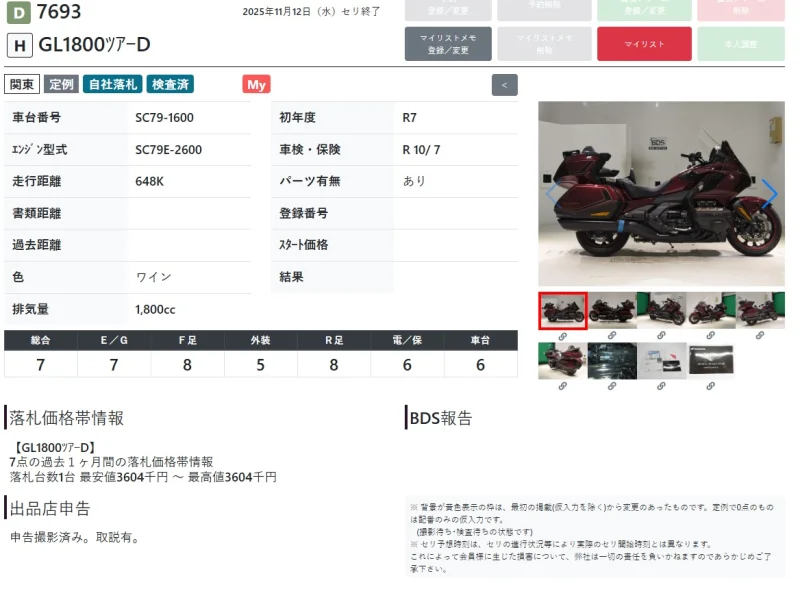Image resolution: width=800 pixels, height=600 pixels.
Task: Click link icon under first top-row thumbnail
Action: tap(563, 336)
